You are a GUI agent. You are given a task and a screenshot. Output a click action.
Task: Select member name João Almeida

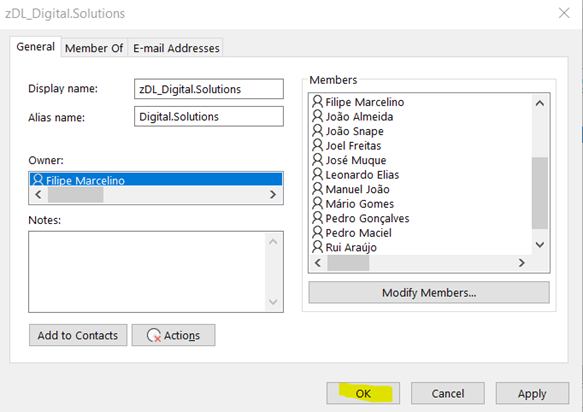click(x=359, y=117)
